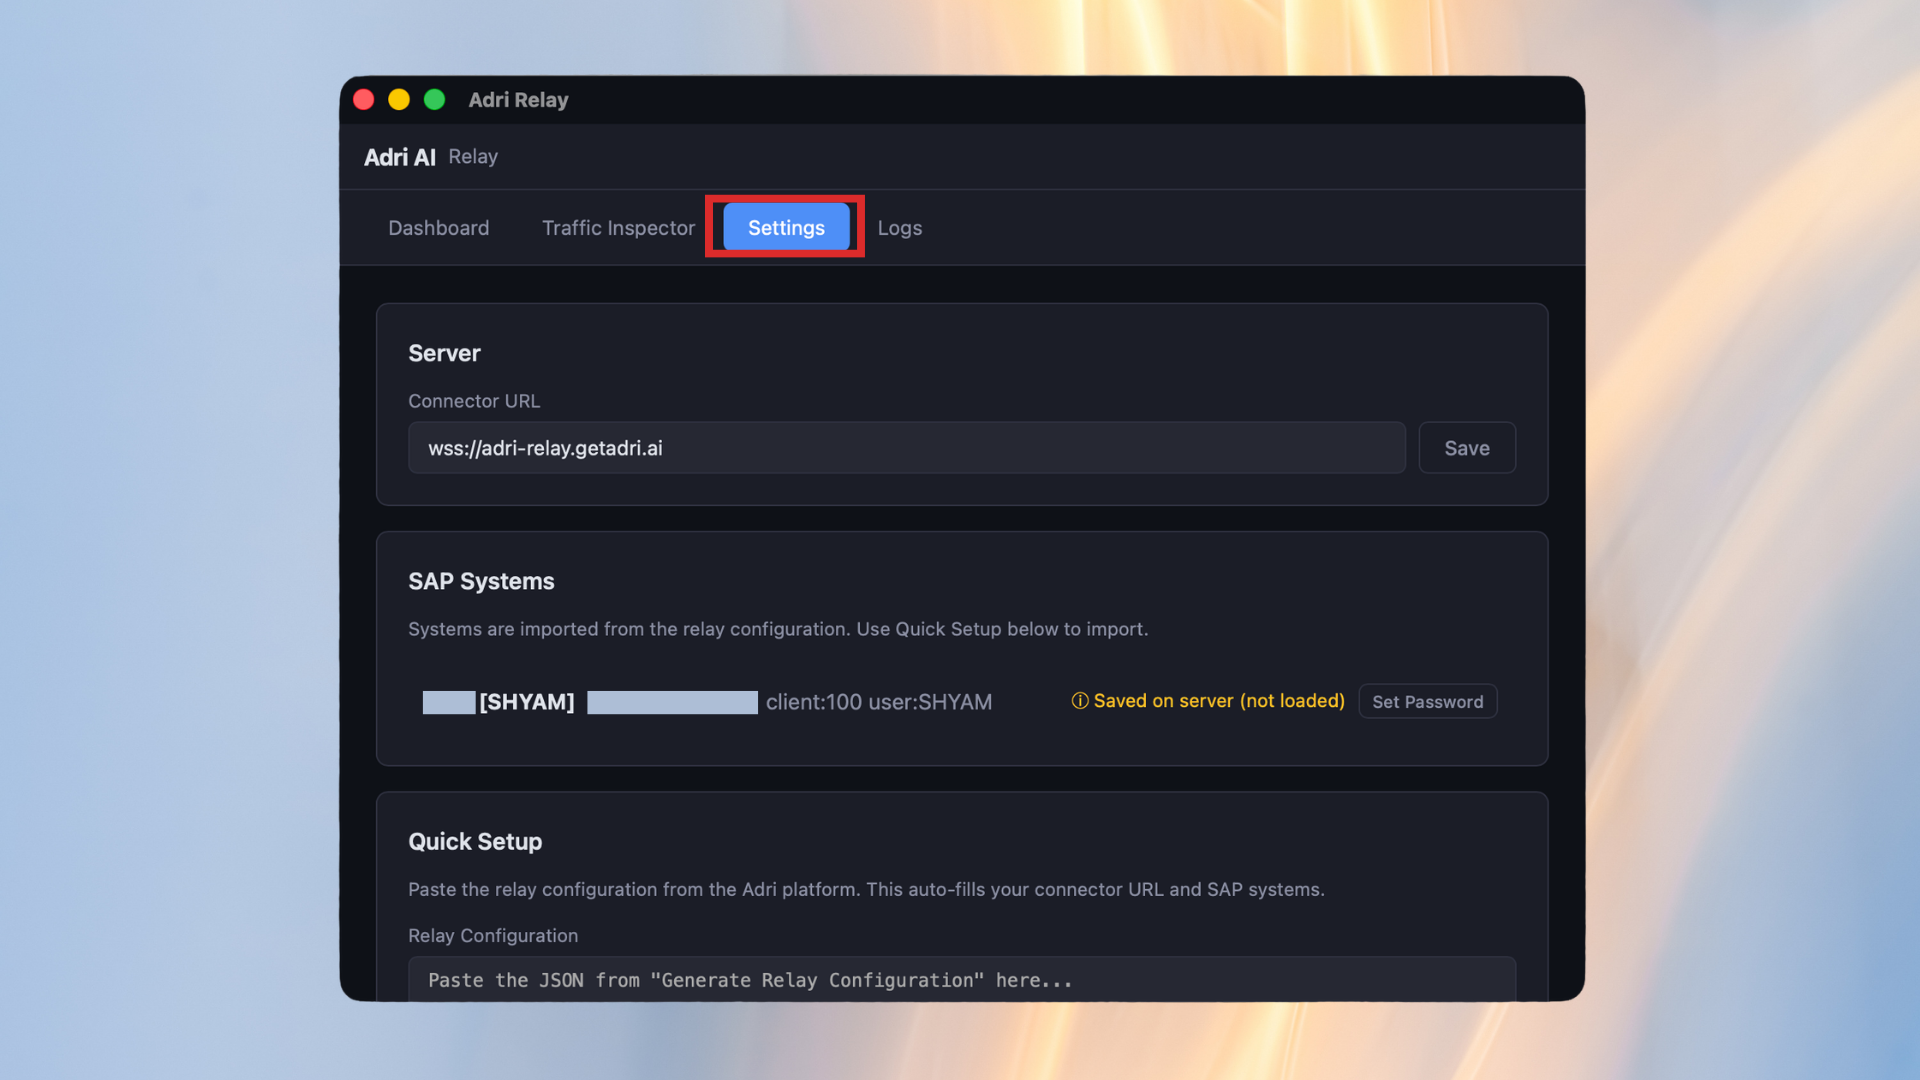Click the Adri AI logo text
Screen dimensions: 1920x1080
coord(399,157)
